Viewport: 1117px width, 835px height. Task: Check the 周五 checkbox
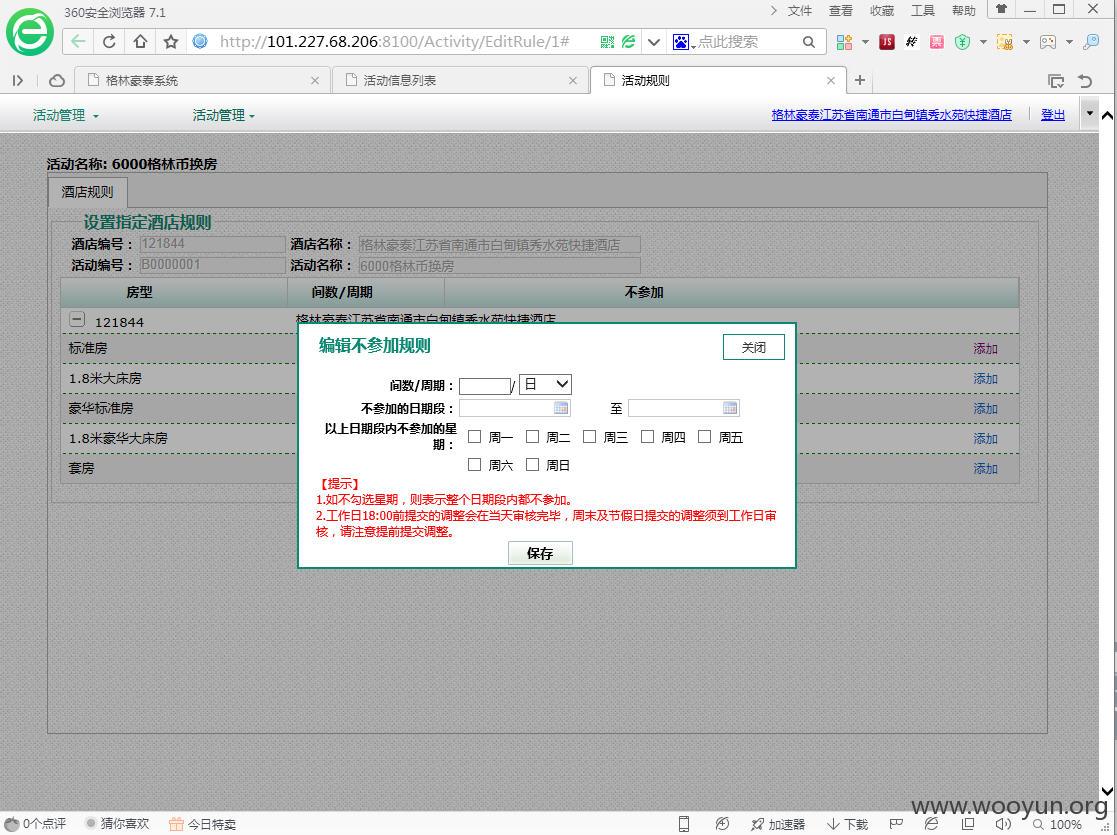[x=705, y=437]
